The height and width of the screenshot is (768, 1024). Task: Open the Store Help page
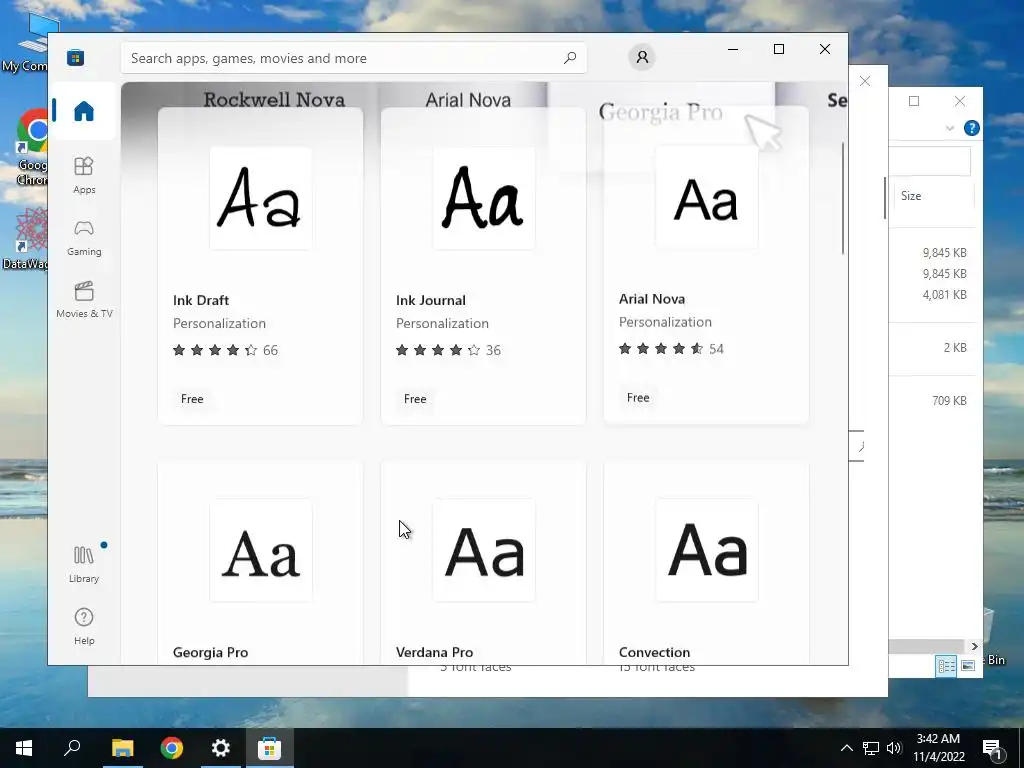(84, 626)
